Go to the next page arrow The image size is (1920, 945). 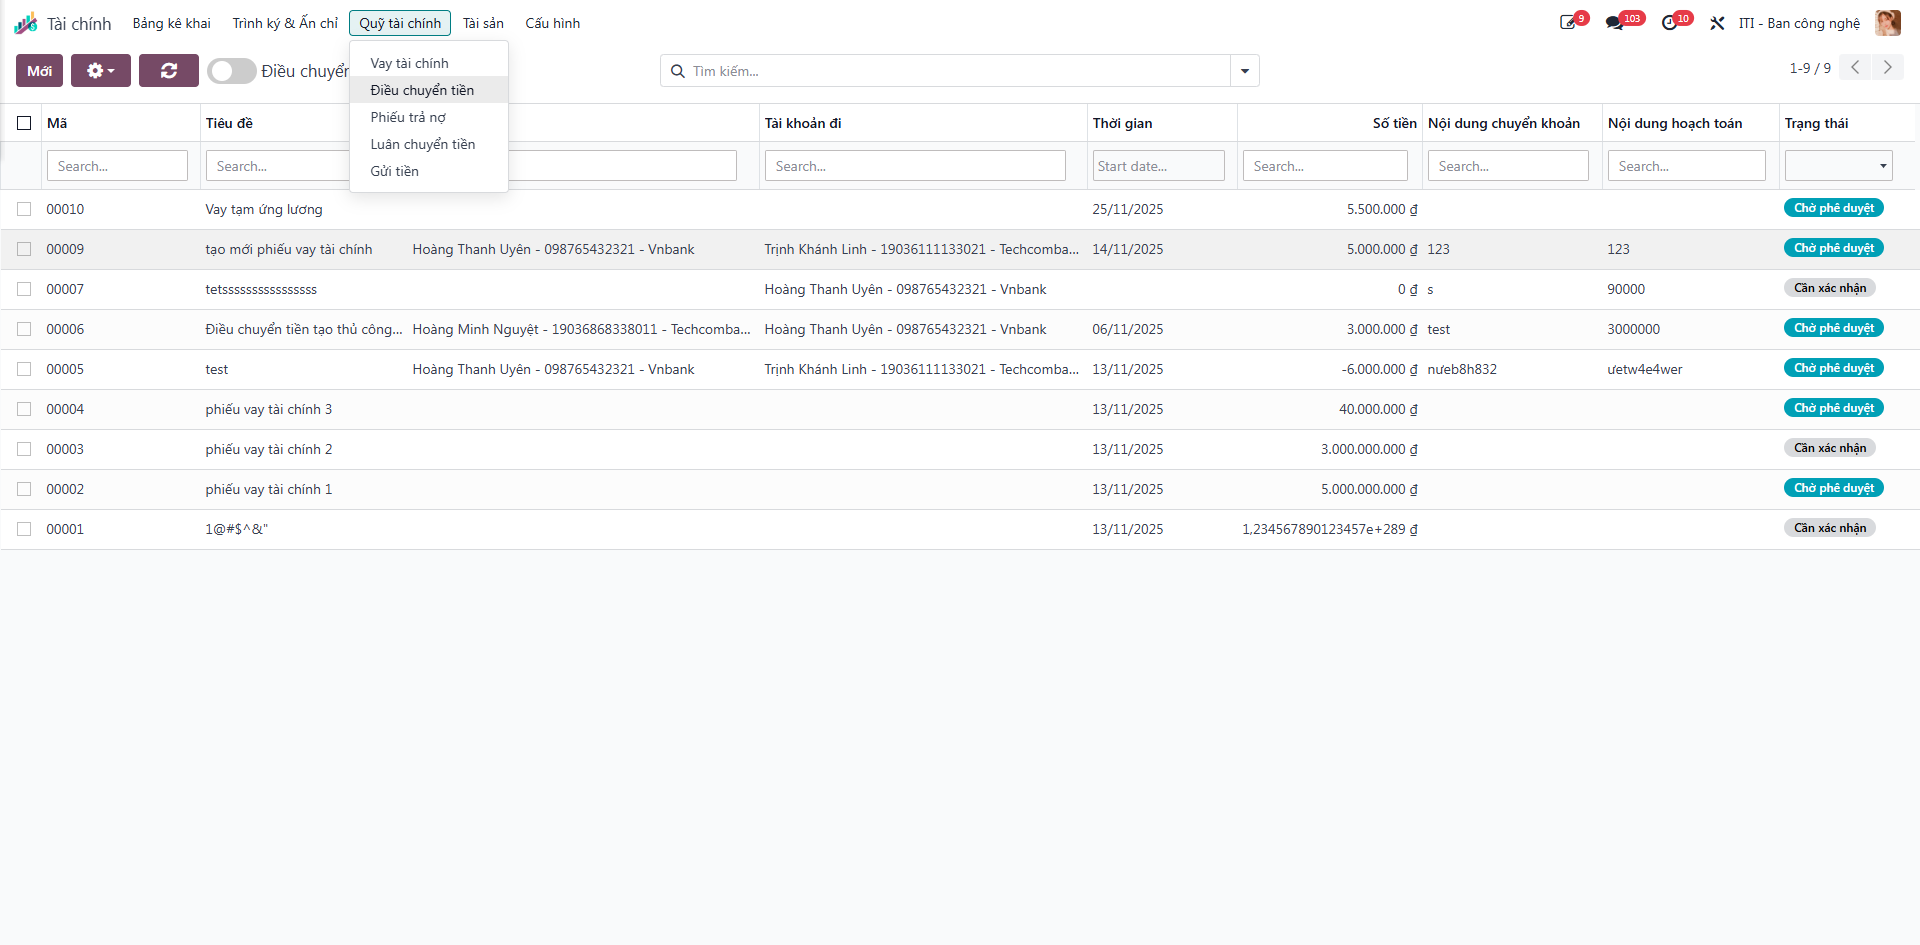click(x=1887, y=67)
